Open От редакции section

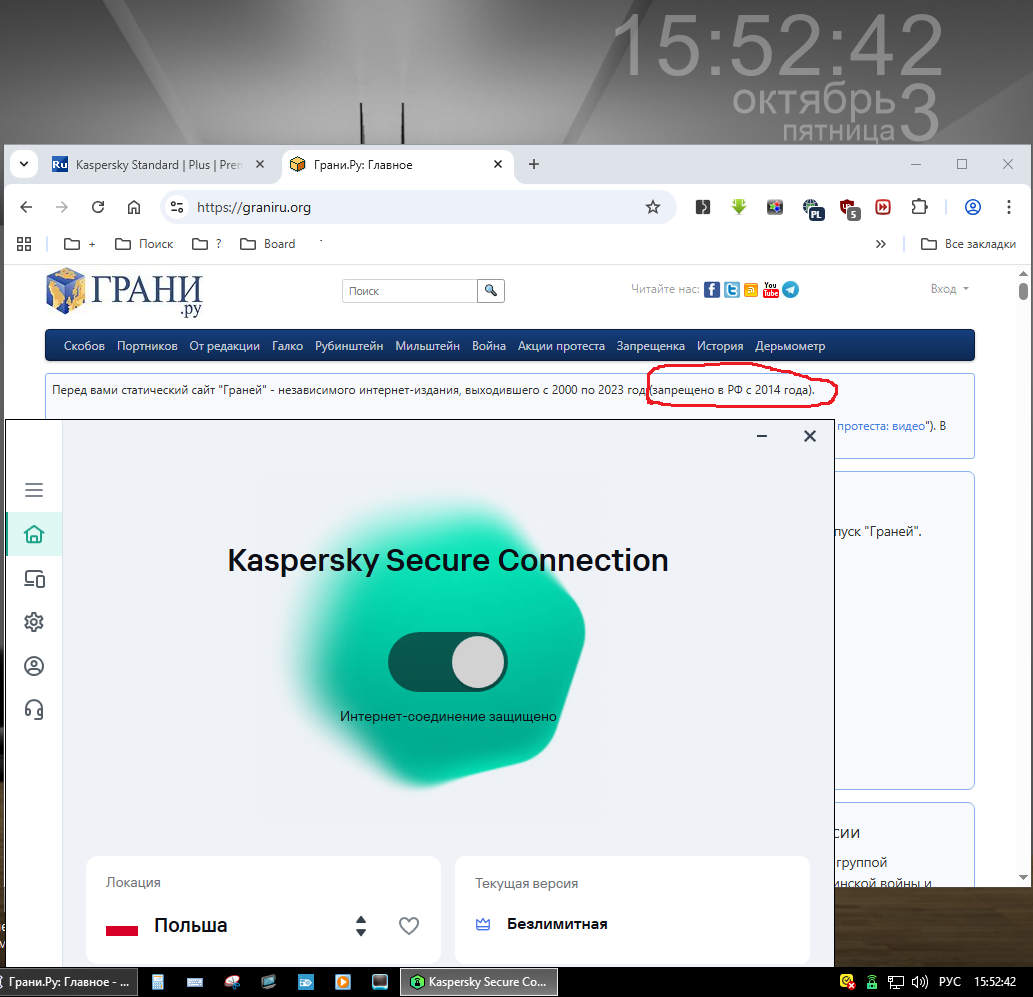[x=225, y=346]
